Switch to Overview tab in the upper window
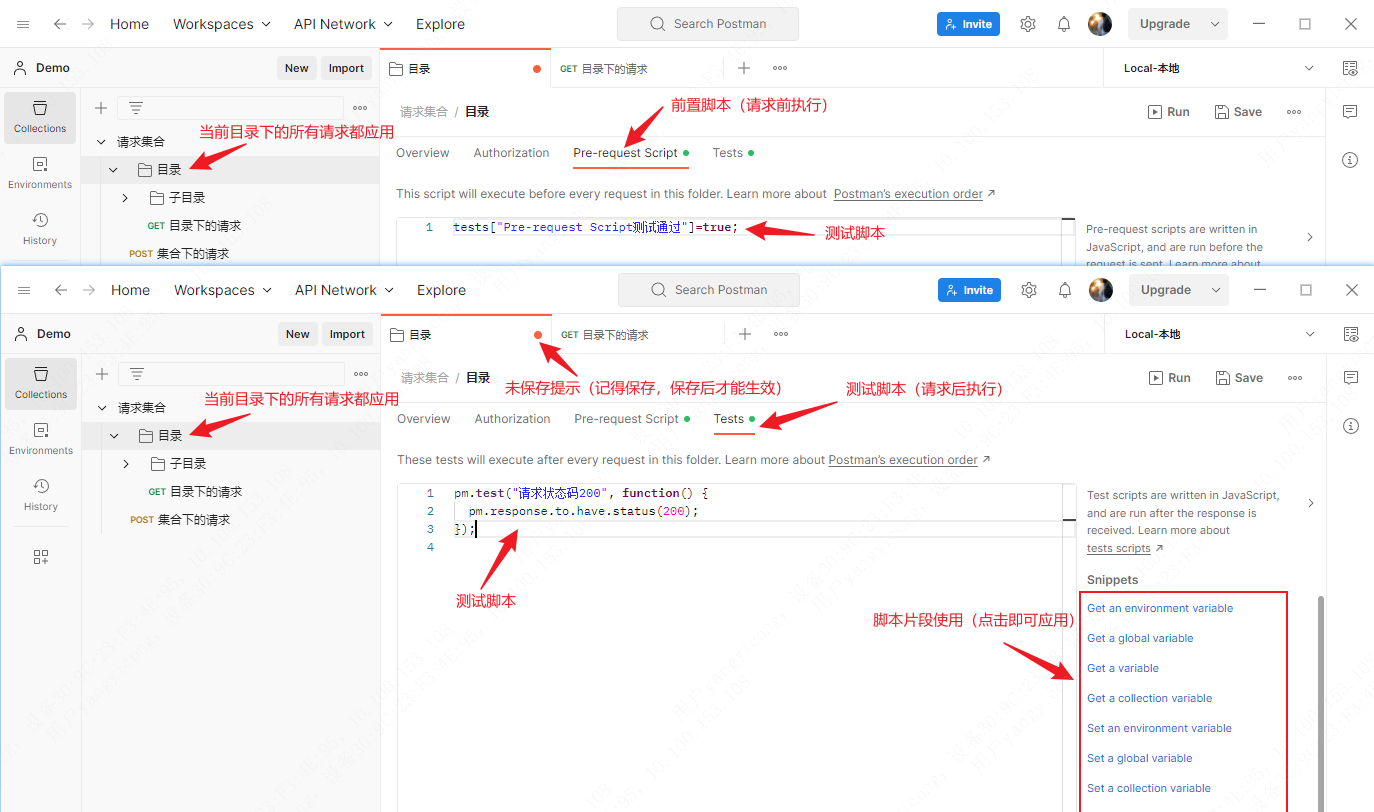Image resolution: width=1374 pixels, height=812 pixels. pos(423,153)
